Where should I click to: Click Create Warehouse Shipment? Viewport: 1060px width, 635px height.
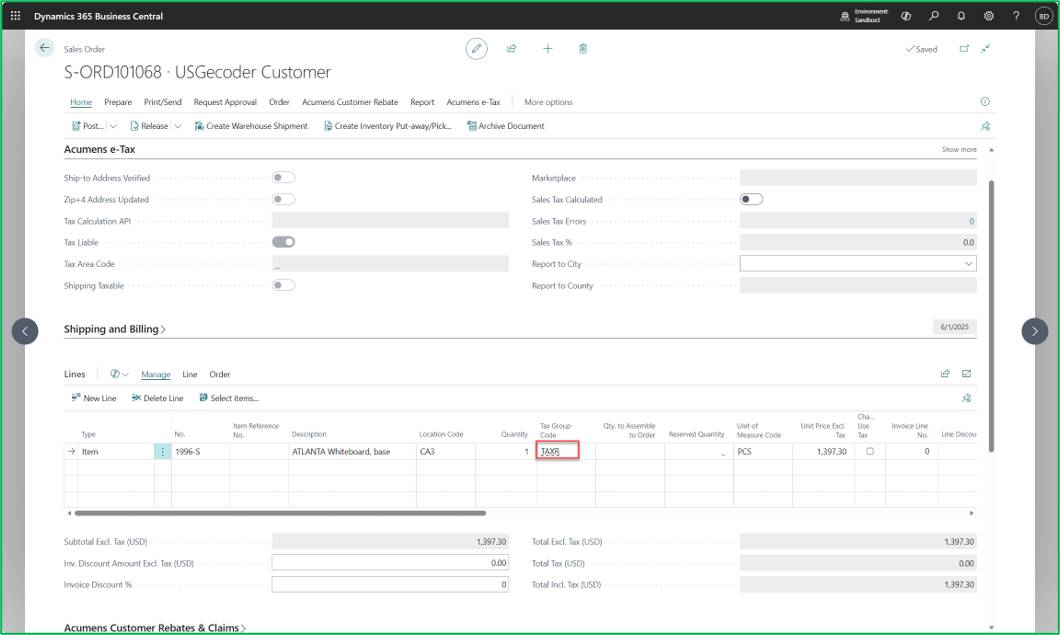tap(251, 126)
